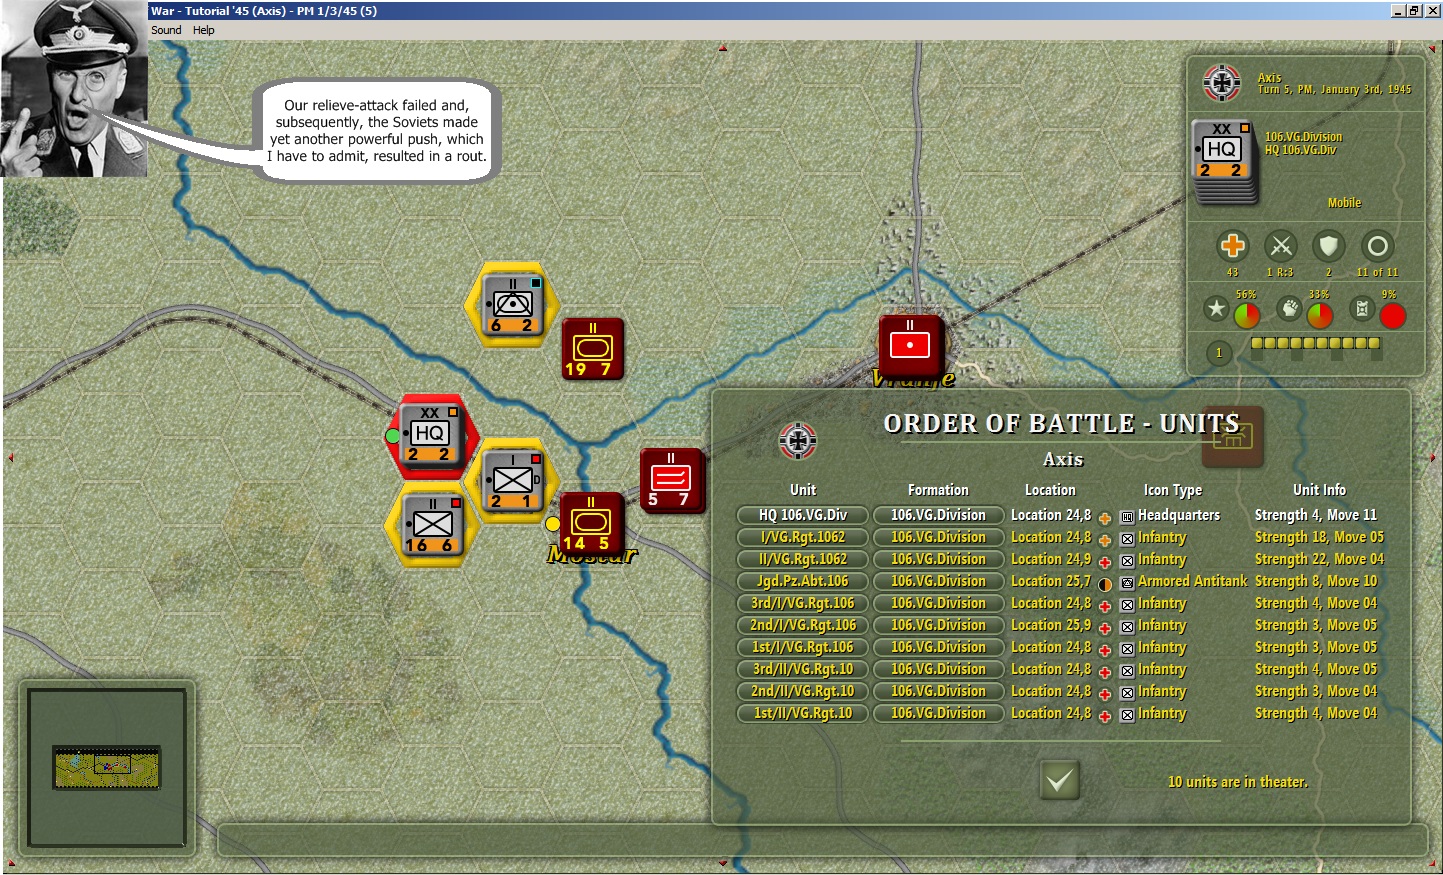Select the infantry counter marked 16-6
Image resolution: width=1443 pixels, height=875 pixels.
[x=432, y=526]
